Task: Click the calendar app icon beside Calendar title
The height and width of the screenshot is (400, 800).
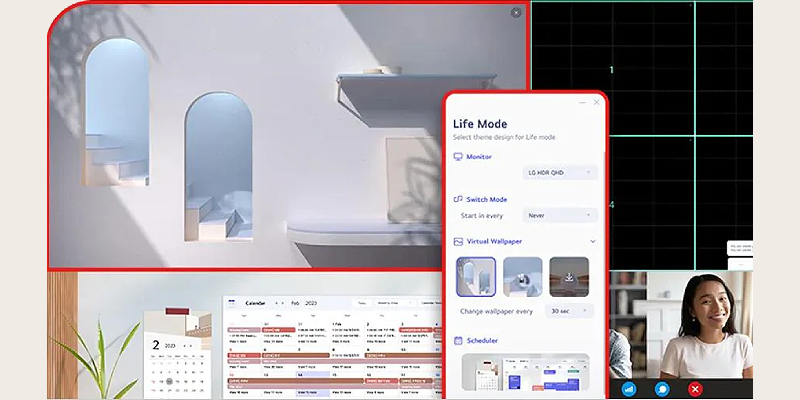Action: tap(231, 302)
